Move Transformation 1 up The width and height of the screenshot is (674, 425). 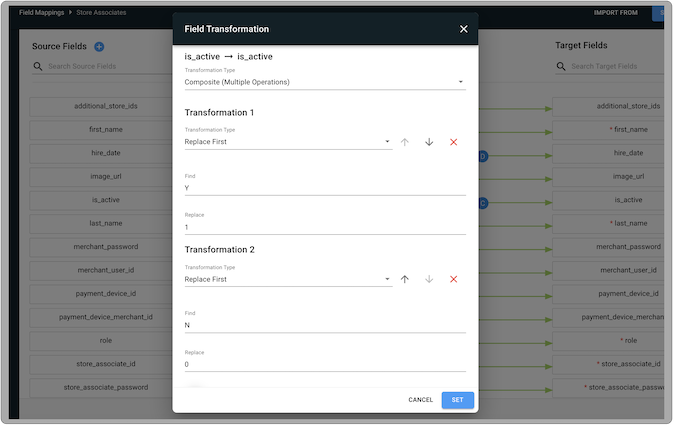404,142
